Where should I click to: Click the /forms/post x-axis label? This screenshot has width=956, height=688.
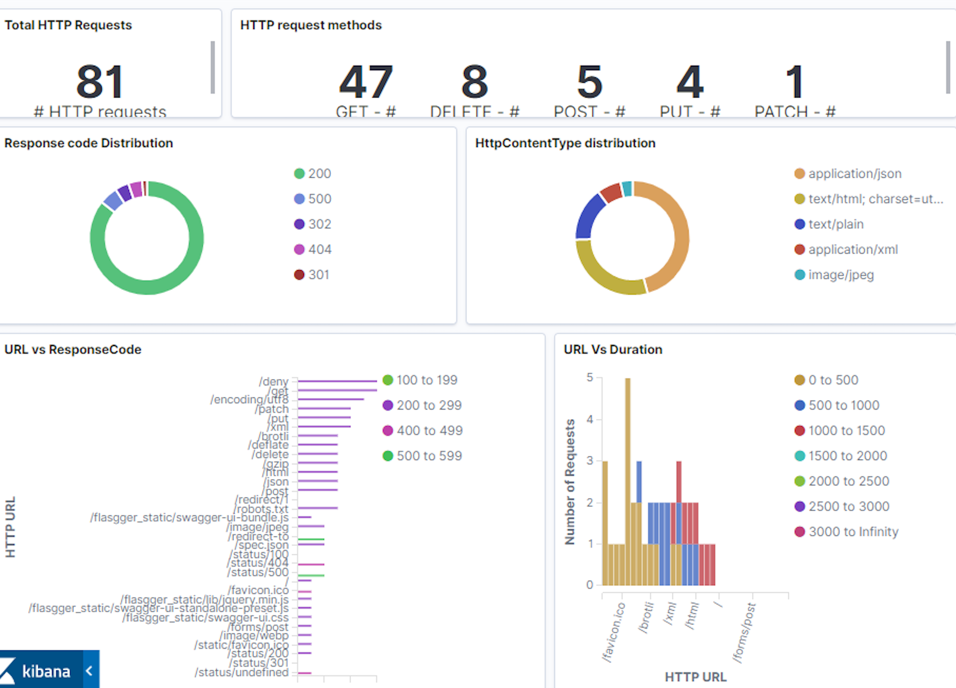pos(744,632)
